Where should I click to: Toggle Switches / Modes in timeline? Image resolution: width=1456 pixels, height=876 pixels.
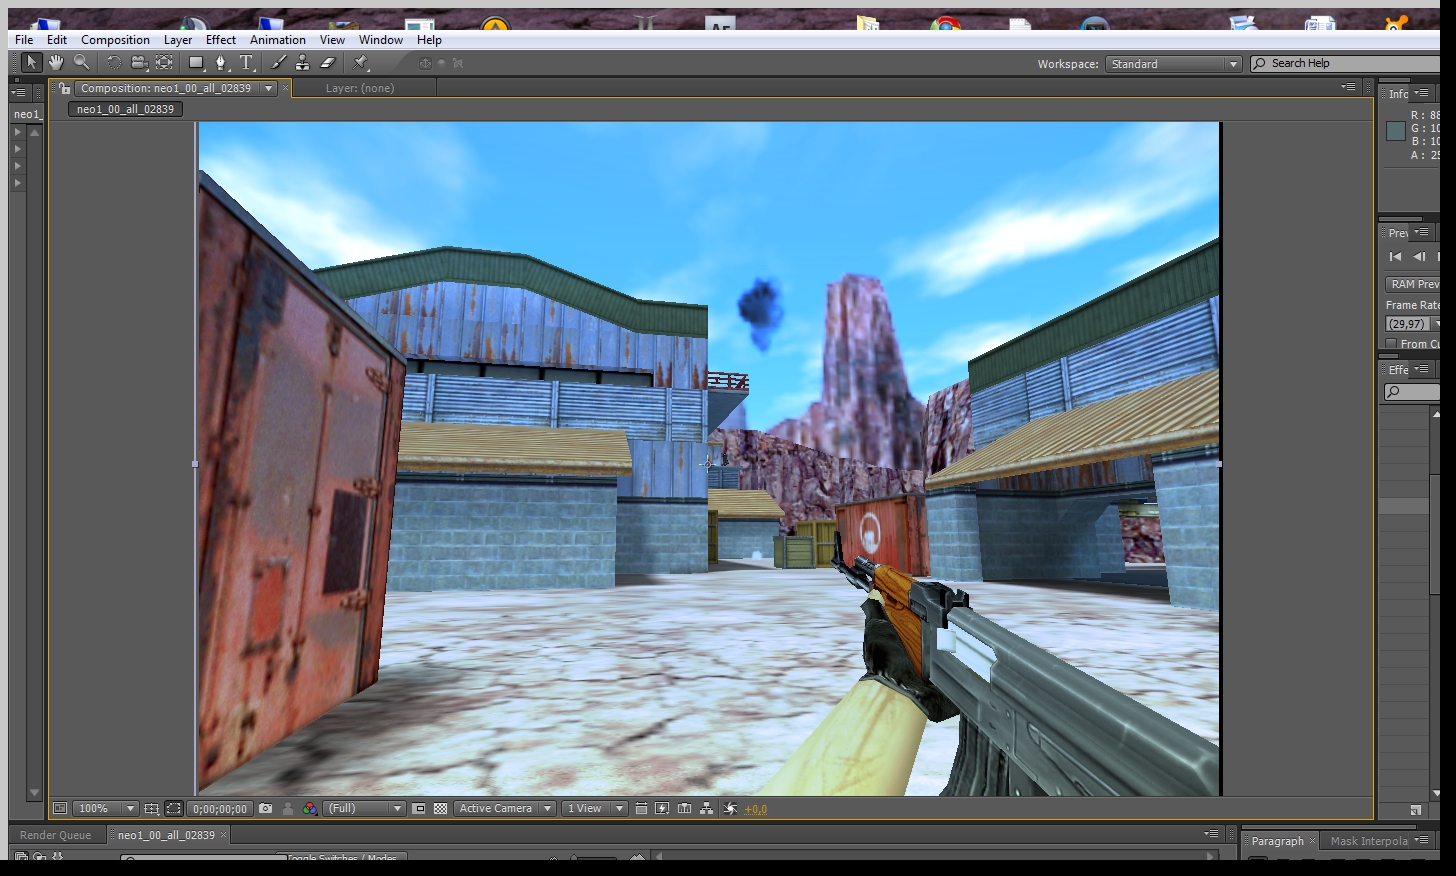pyautogui.click(x=341, y=857)
